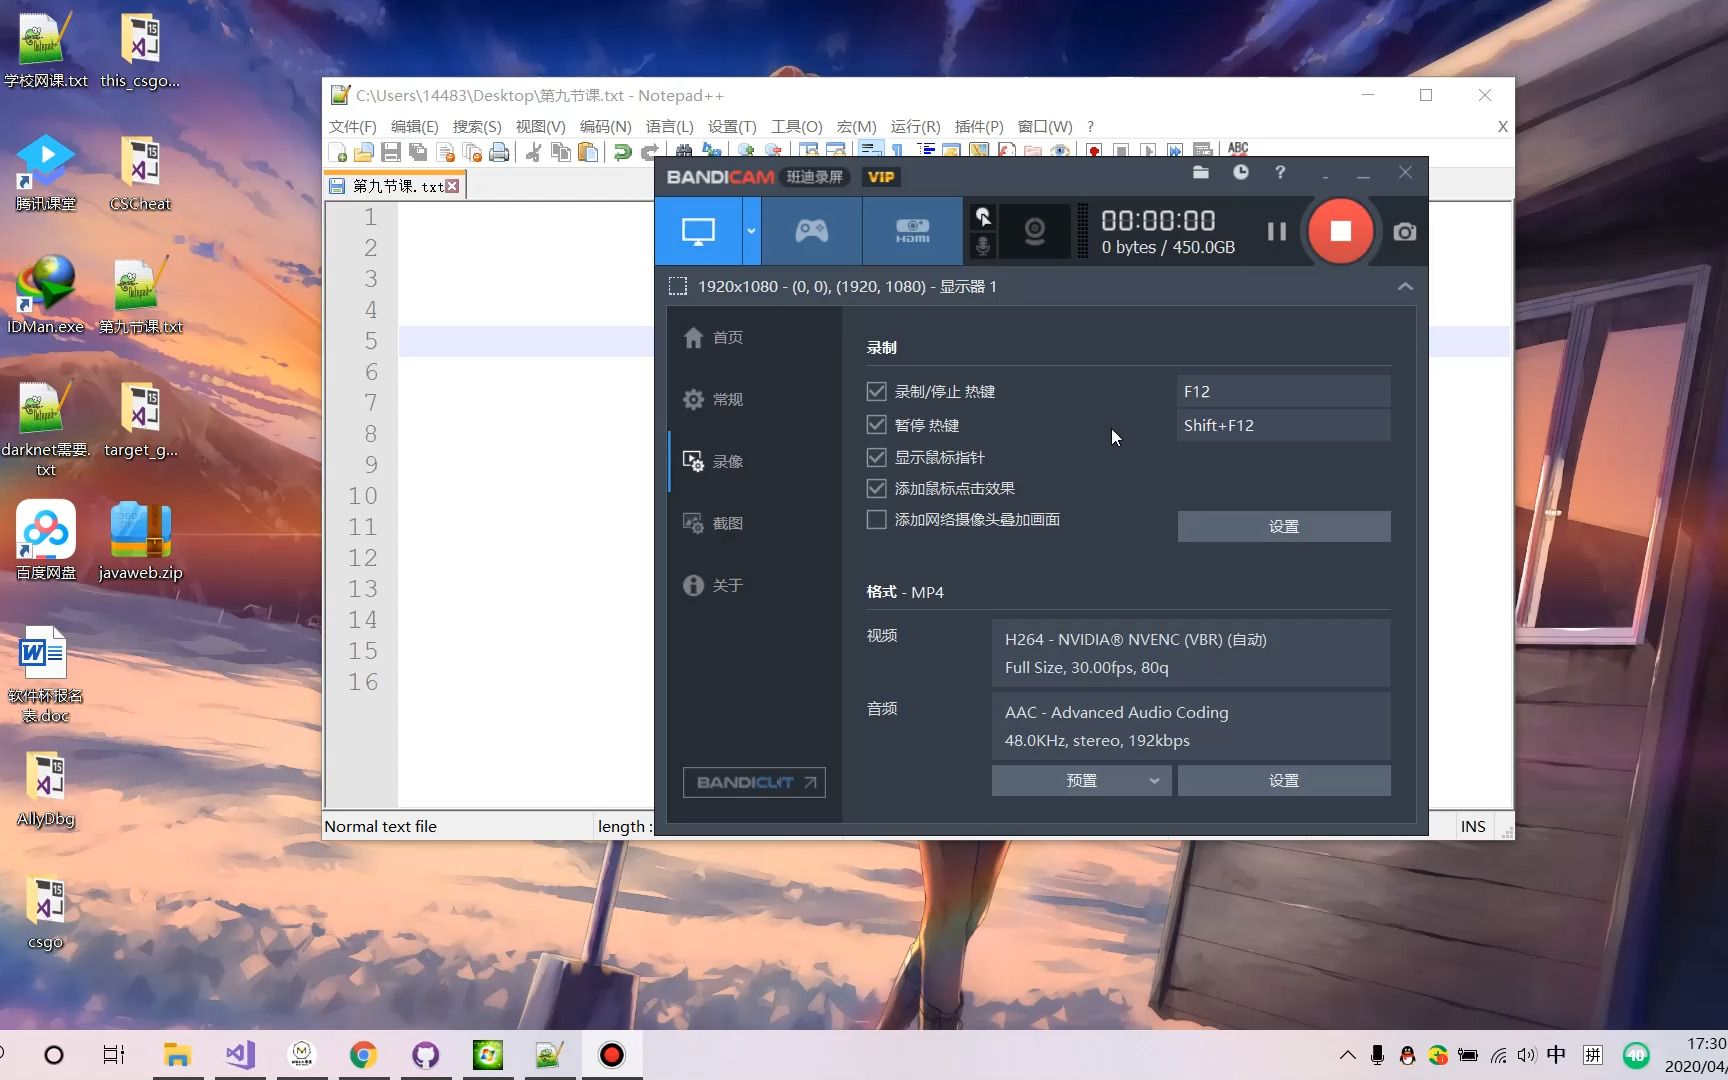Image resolution: width=1728 pixels, height=1080 pixels.
Task: Open the 截图 (screenshot) settings panel
Action: [x=727, y=523]
